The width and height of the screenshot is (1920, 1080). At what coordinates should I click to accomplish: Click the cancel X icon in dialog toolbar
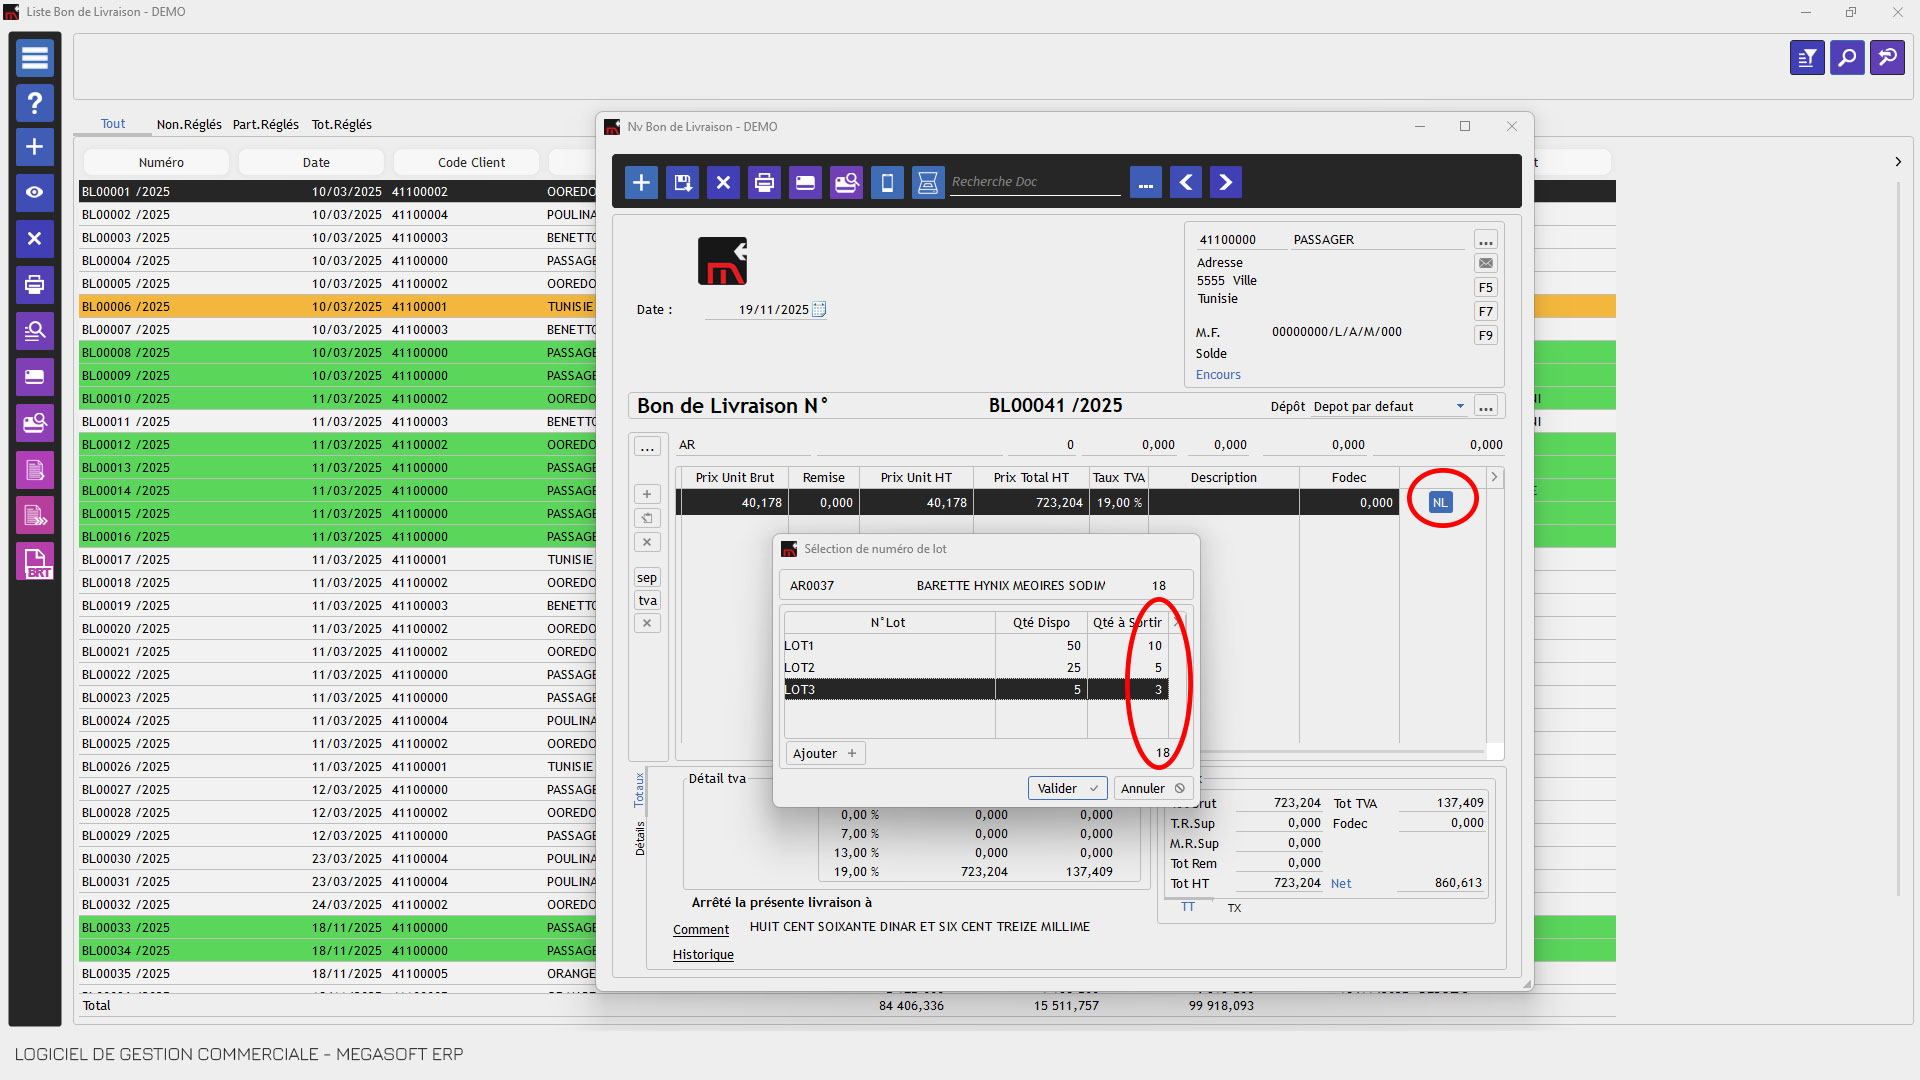(724, 182)
